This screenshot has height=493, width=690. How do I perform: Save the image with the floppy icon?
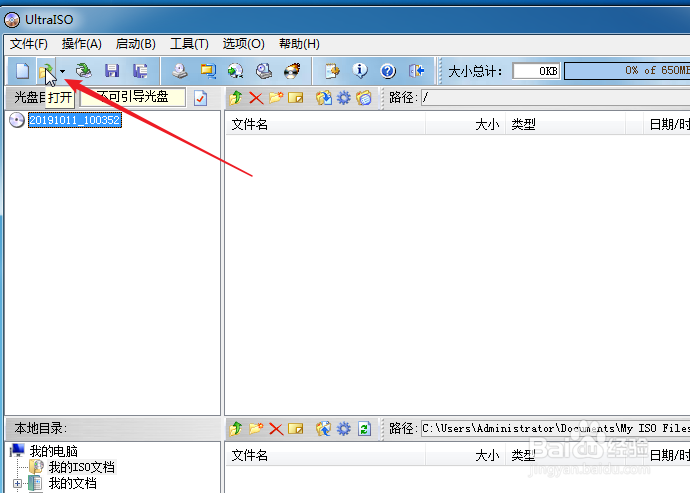tap(112, 71)
